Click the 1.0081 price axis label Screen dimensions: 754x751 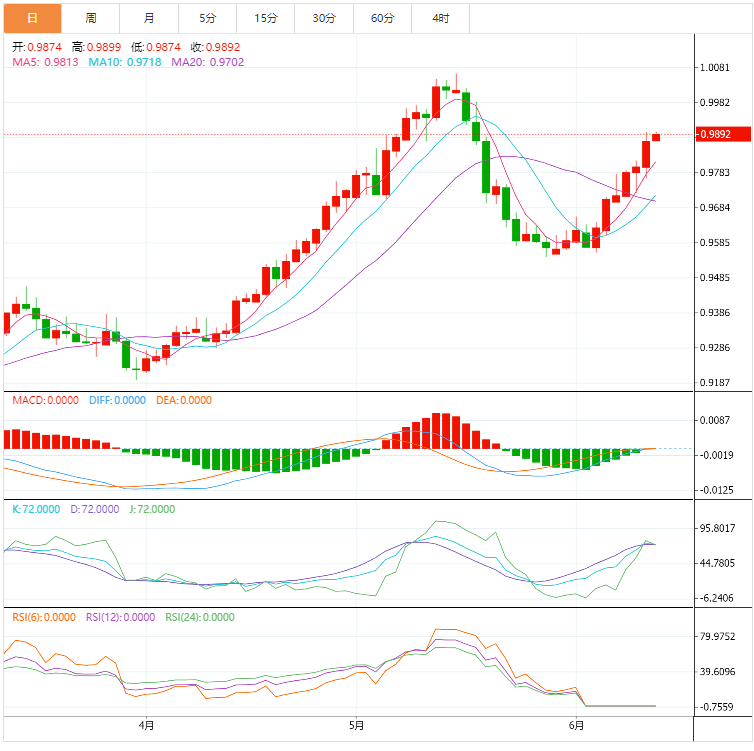pos(715,67)
